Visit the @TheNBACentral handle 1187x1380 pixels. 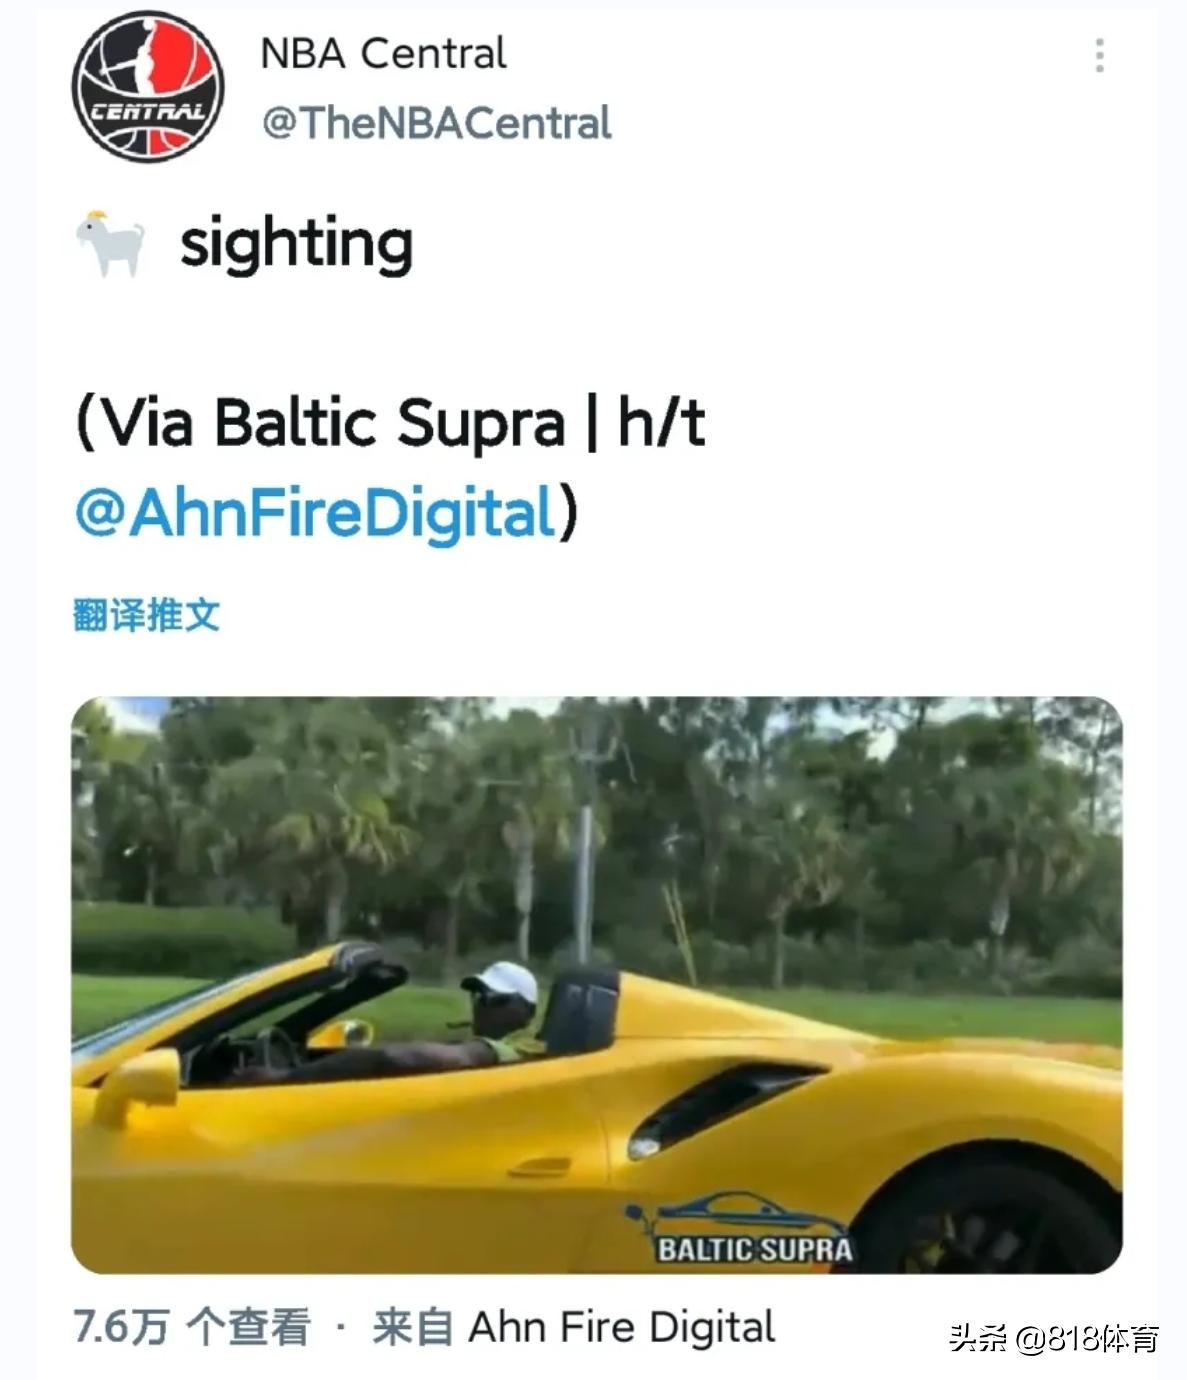point(436,124)
